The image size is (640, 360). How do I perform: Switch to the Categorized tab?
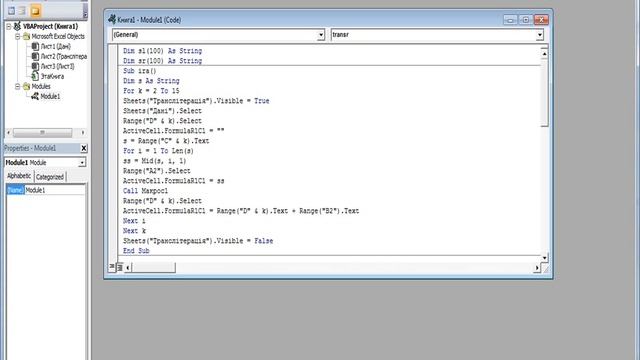(x=50, y=177)
